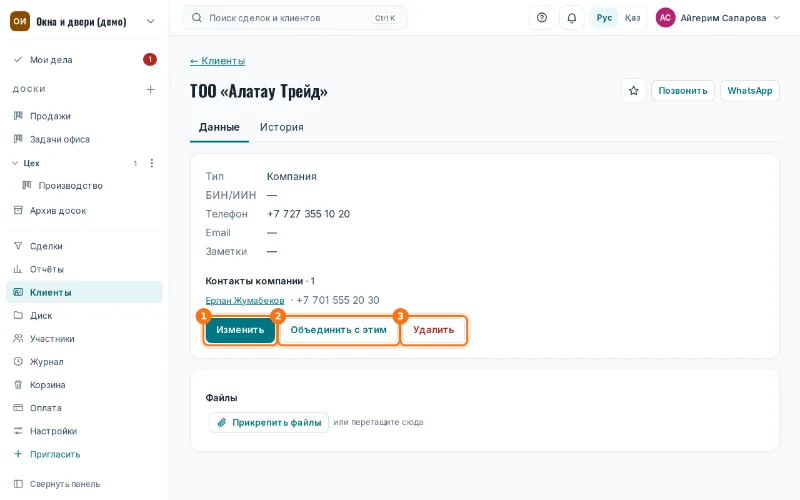Click the Удалить button
Image resolution: width=800 pixels, height=500 pixels.
click(434, 330)
